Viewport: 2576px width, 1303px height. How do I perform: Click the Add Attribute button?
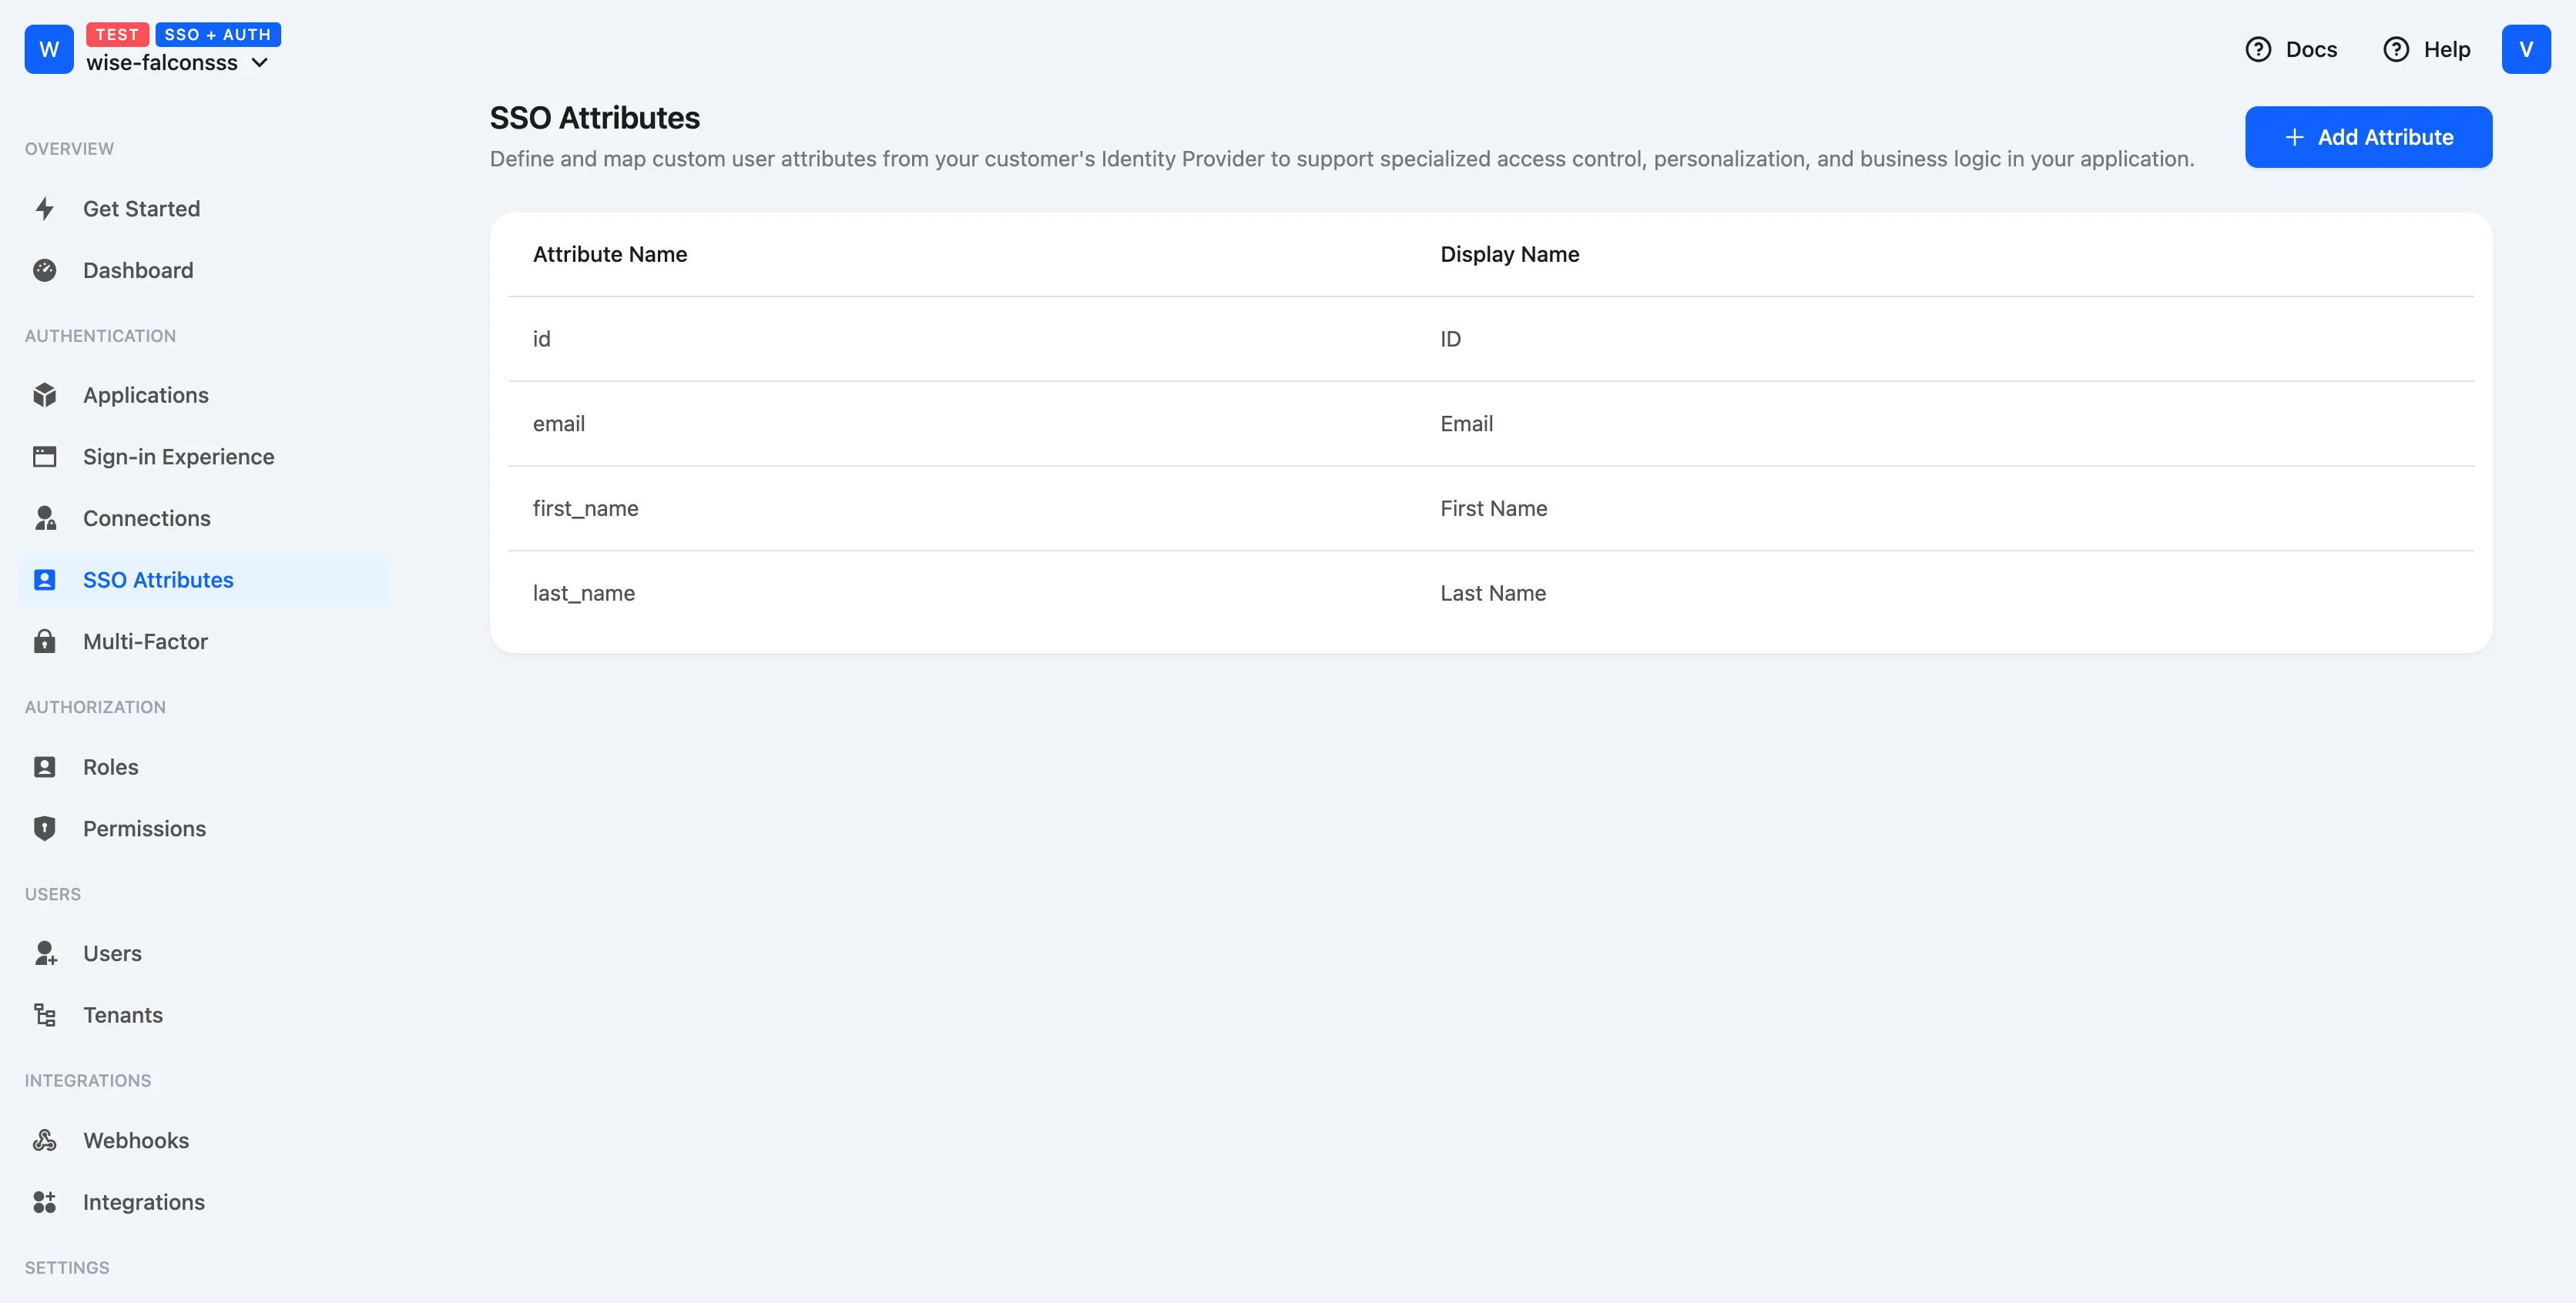[x=2368, y=137]
